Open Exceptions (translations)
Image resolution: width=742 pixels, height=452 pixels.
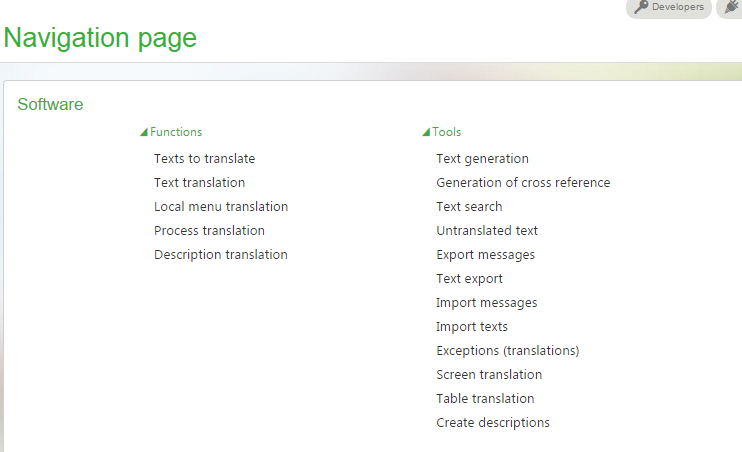507,351
